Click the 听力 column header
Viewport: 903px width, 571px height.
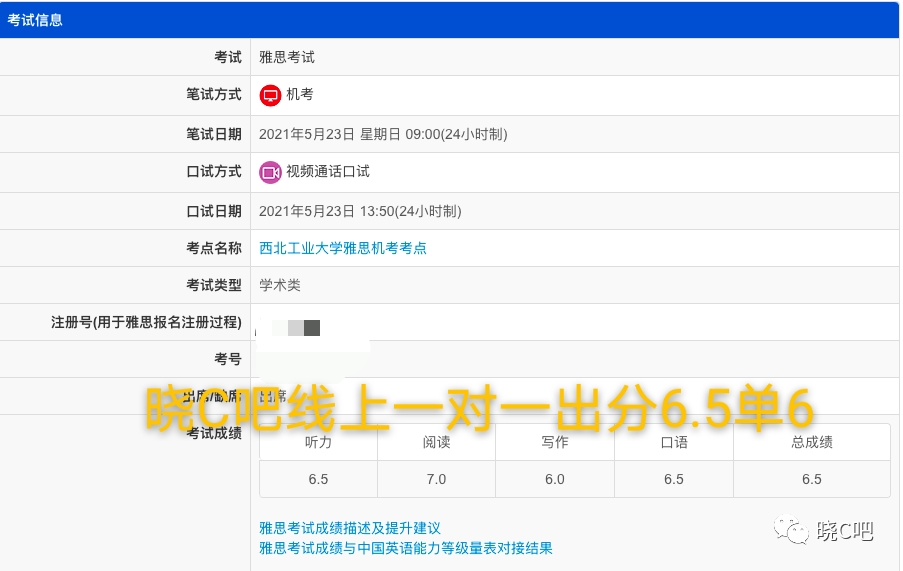coord(318,442)
